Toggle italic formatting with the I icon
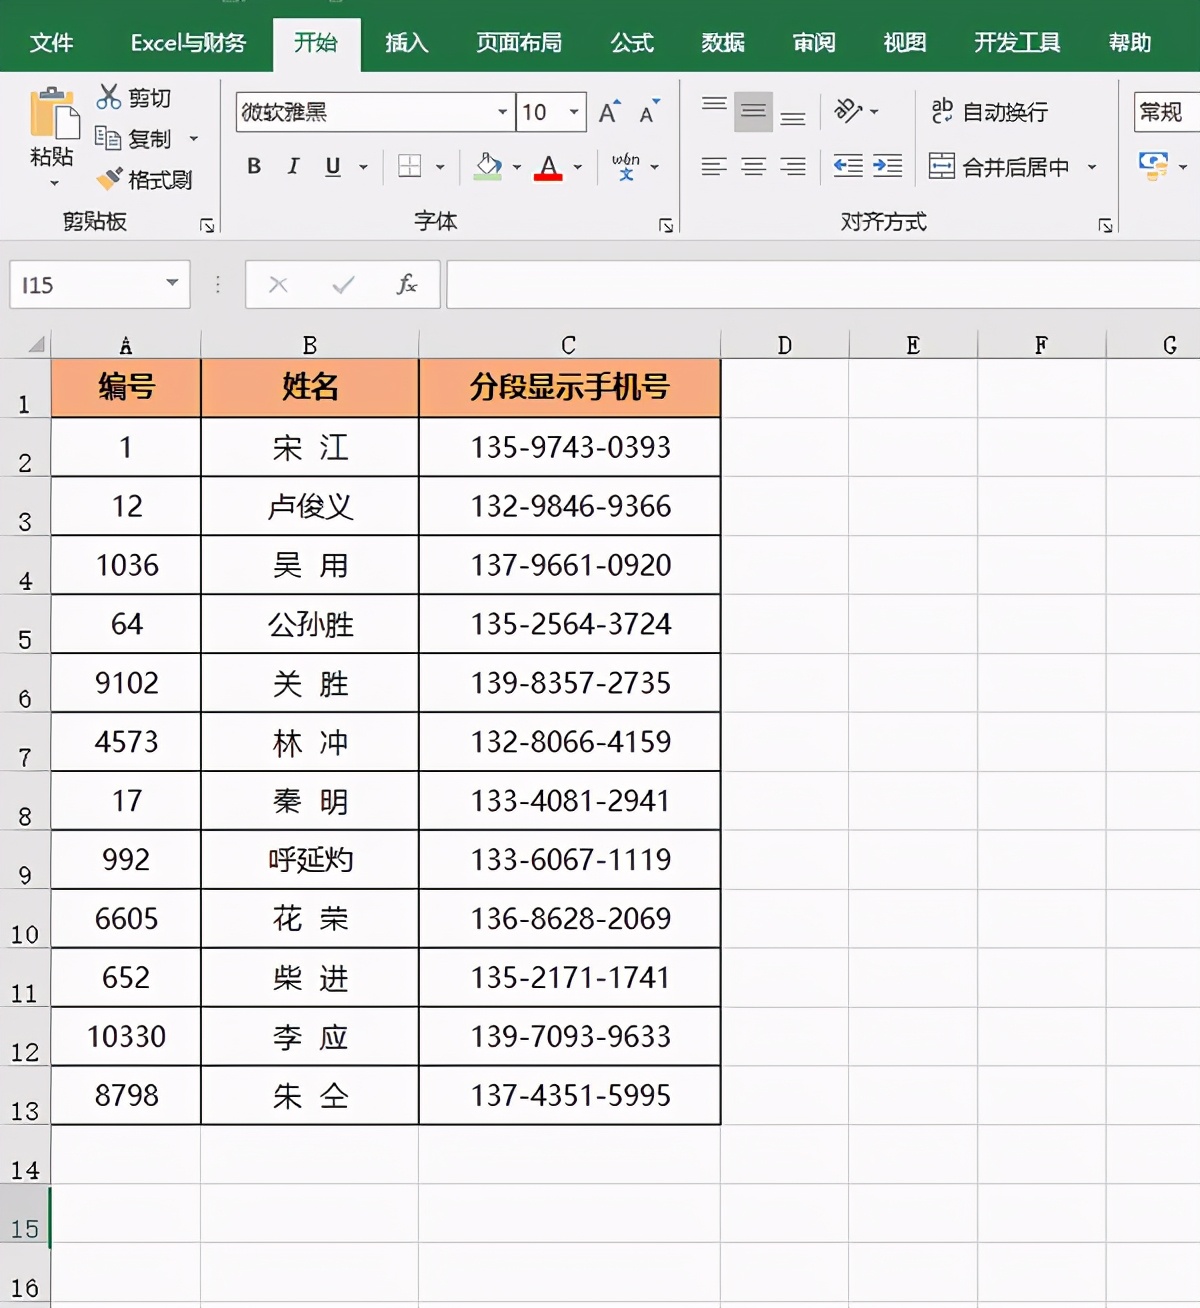1200x1308 pixels. [292, 167]
